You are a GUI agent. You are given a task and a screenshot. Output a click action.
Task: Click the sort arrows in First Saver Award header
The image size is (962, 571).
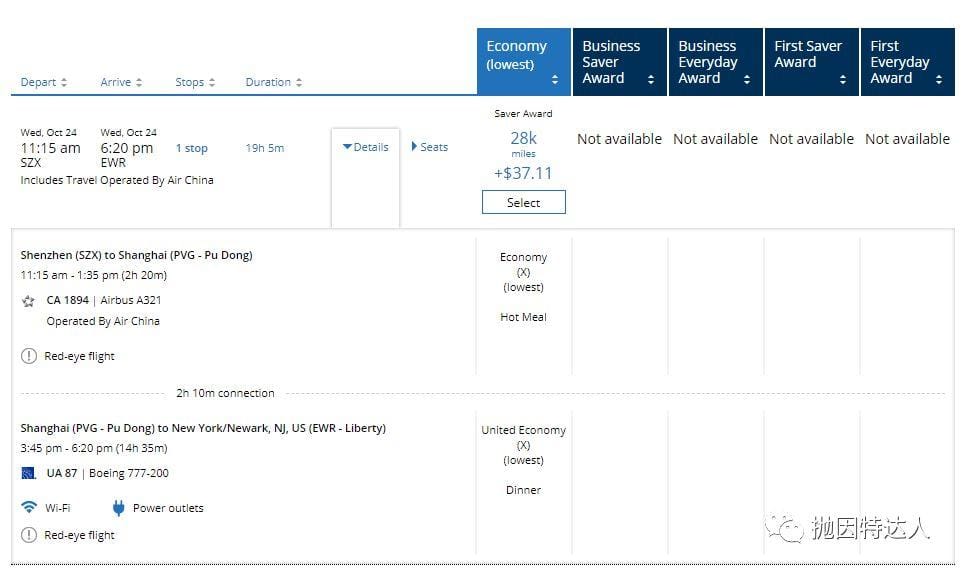point(843,80)
